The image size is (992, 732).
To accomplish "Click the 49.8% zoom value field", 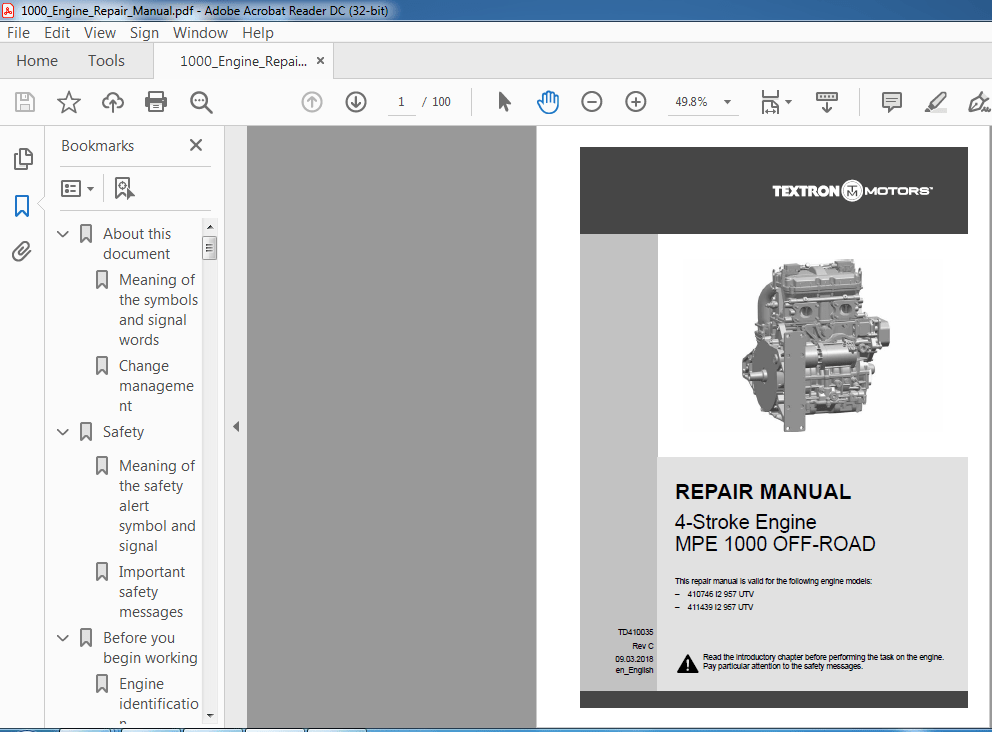I will pyautogui.click(x=691, y=102).
